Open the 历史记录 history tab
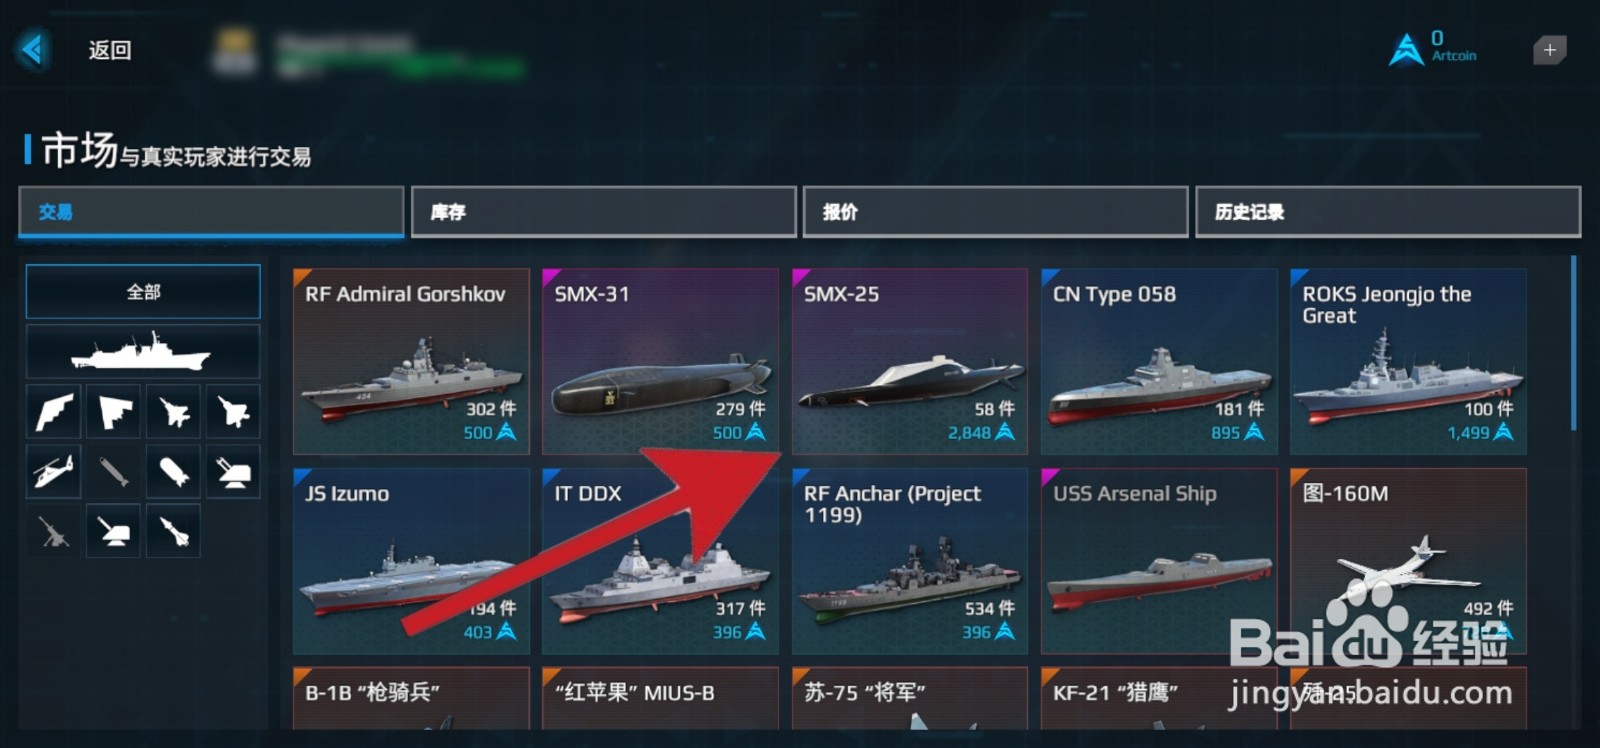 click(x=1388, y=212)
